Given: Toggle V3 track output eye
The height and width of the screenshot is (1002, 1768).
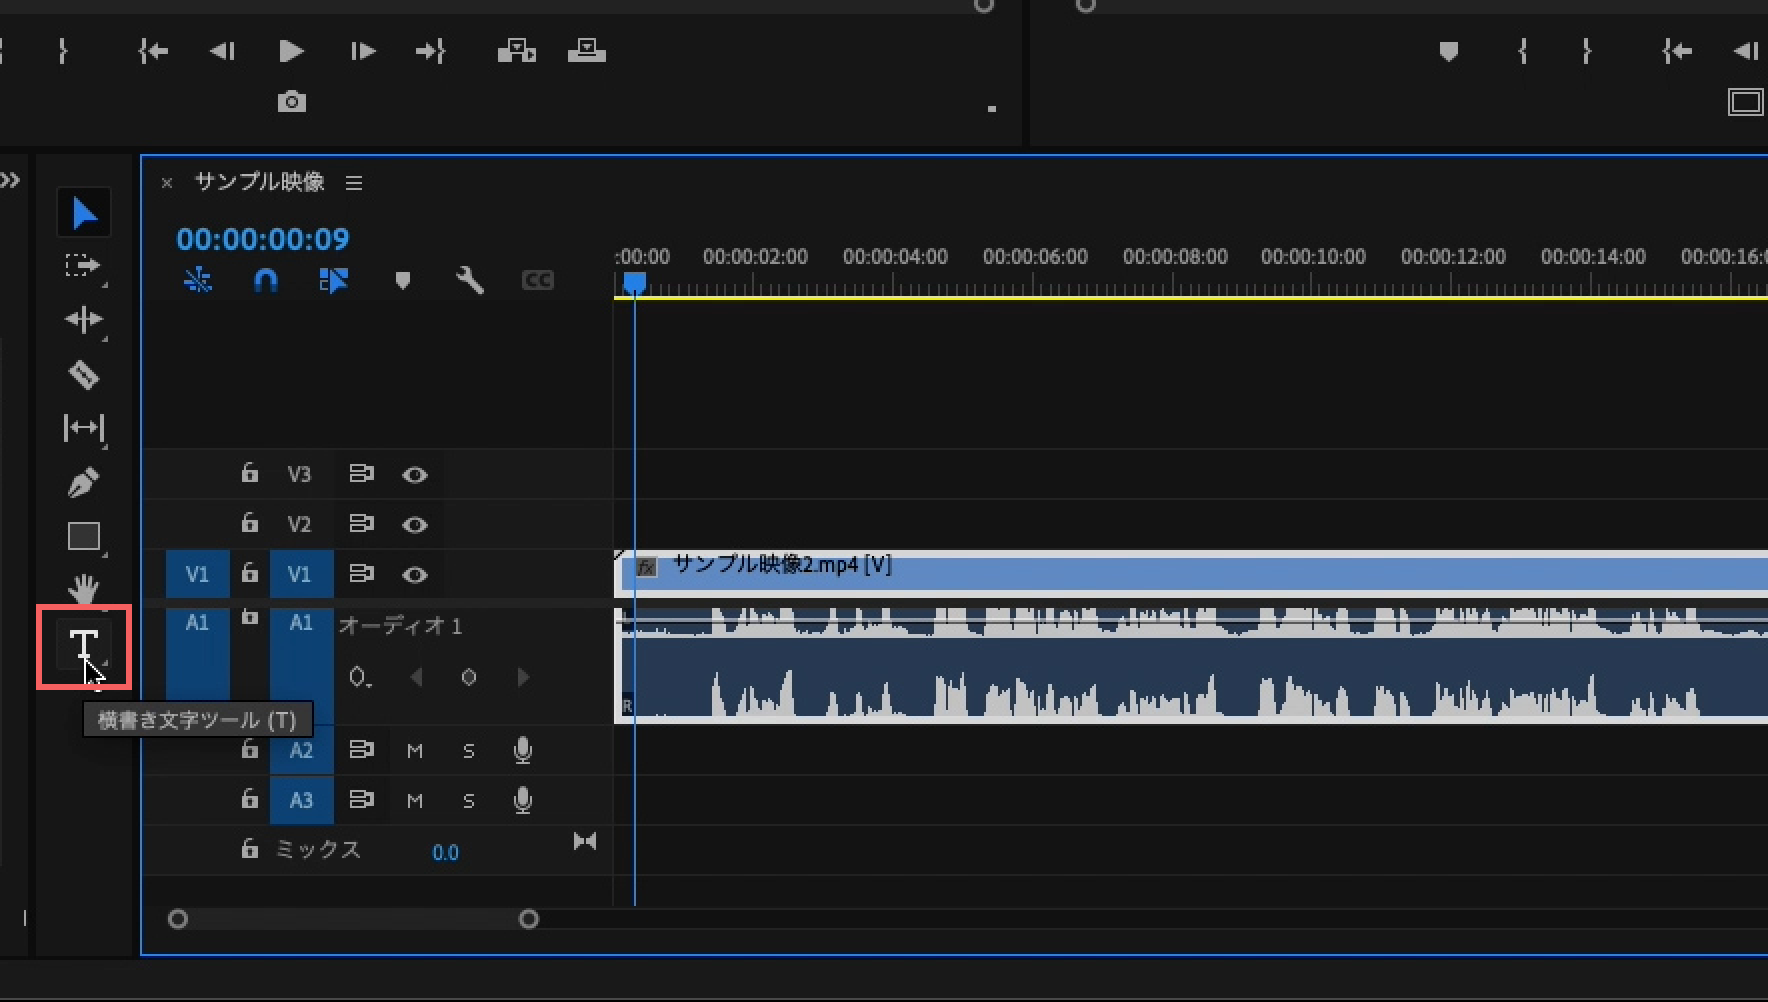Looking at the screenshot, I should (415, 475).
